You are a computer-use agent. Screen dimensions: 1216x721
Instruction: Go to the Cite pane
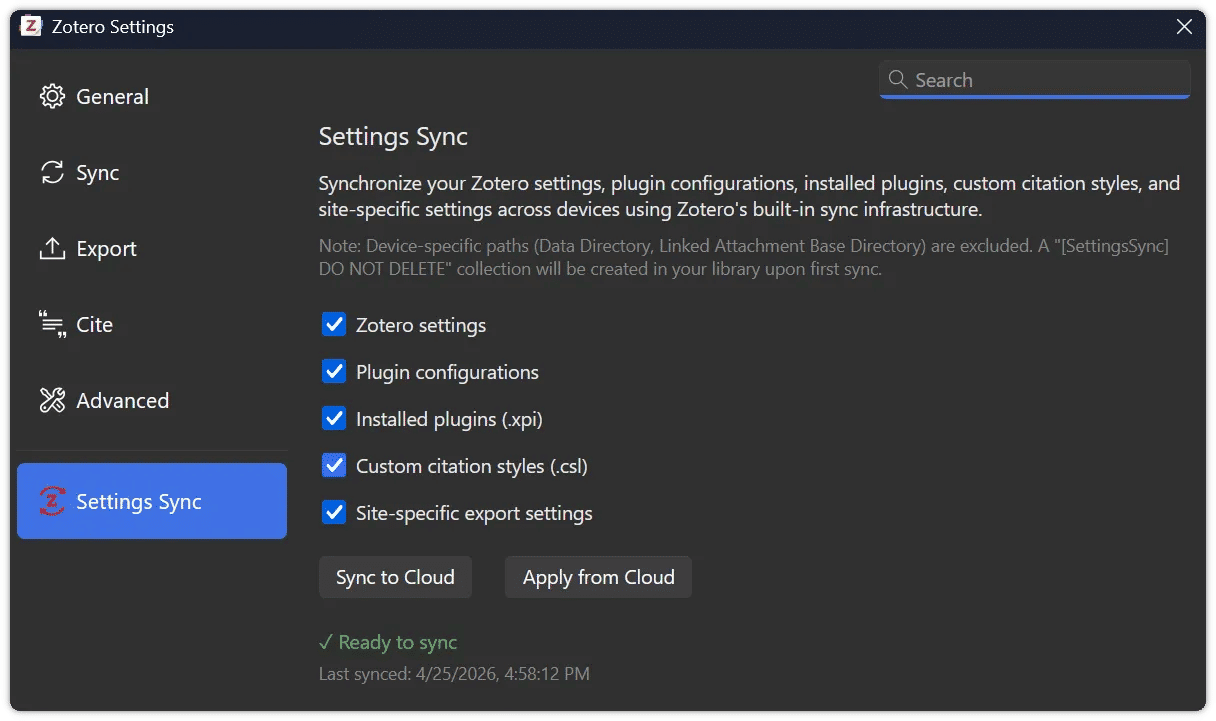(152, 324)
